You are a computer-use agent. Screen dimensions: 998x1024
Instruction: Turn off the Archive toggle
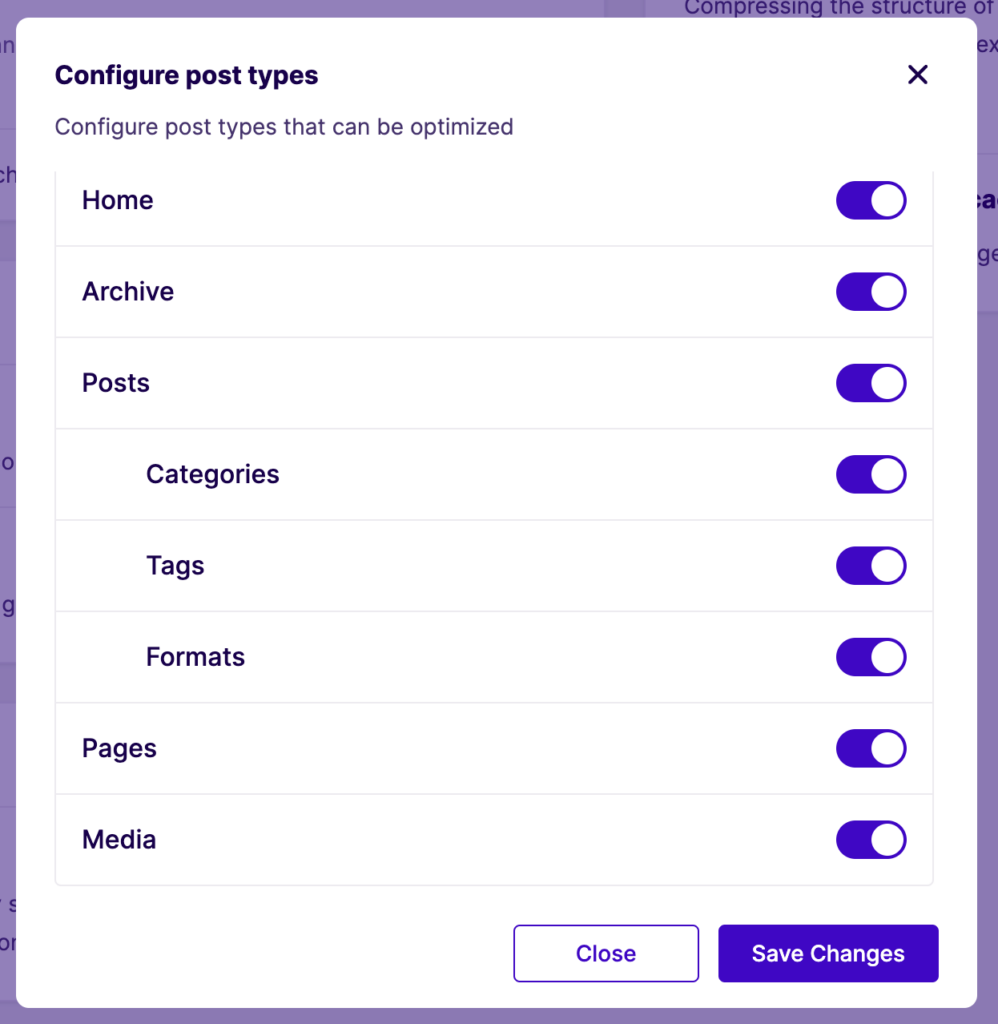871,291
